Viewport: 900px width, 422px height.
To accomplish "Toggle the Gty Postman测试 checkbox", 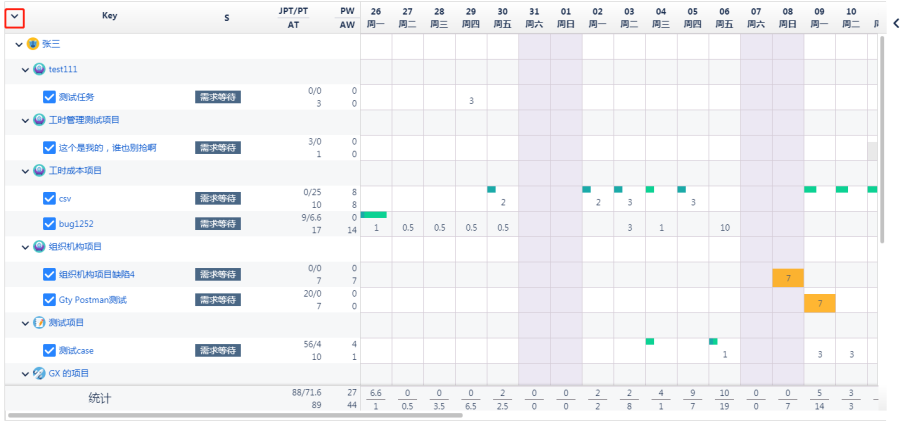I will click(x=49, y=299).
